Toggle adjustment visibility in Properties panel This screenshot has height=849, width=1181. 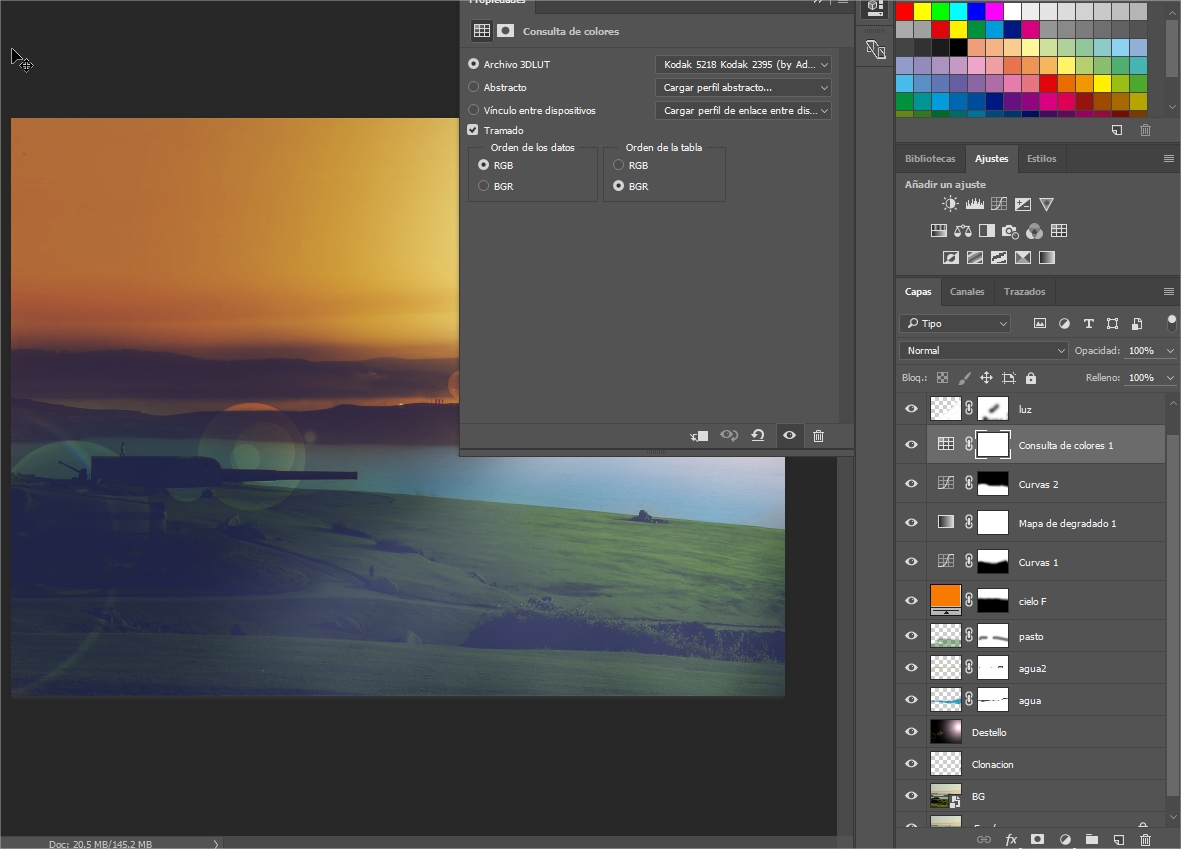click(x=789, y=435)
